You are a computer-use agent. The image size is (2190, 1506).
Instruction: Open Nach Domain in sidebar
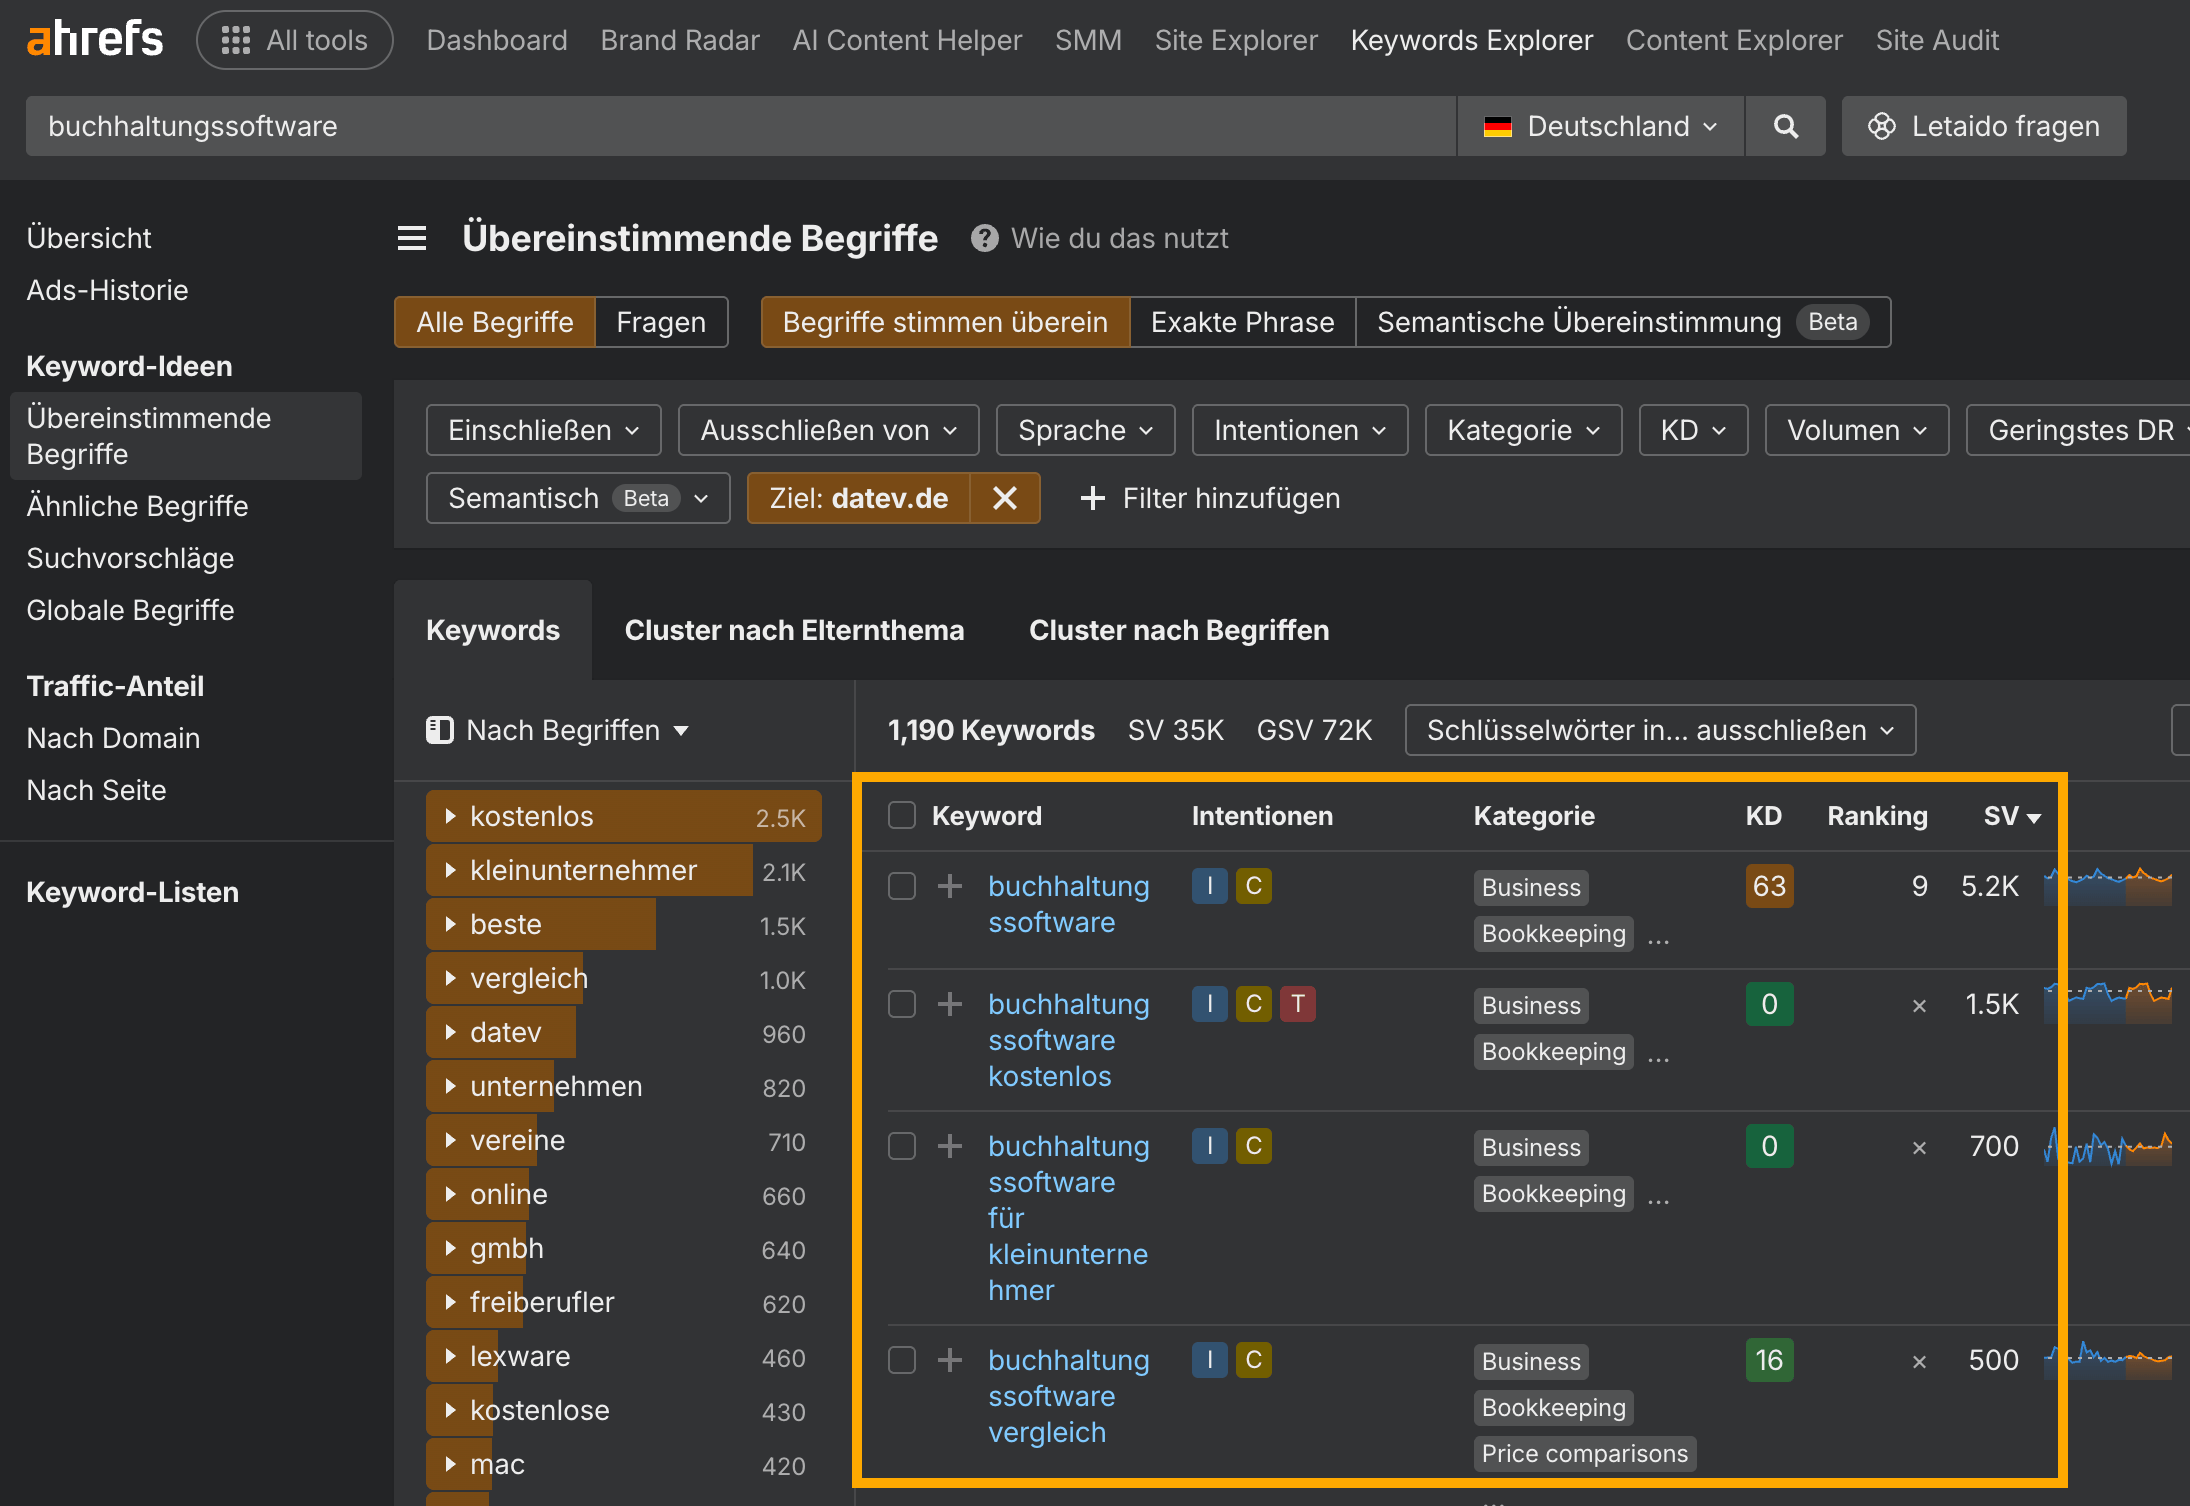[113, 738]
